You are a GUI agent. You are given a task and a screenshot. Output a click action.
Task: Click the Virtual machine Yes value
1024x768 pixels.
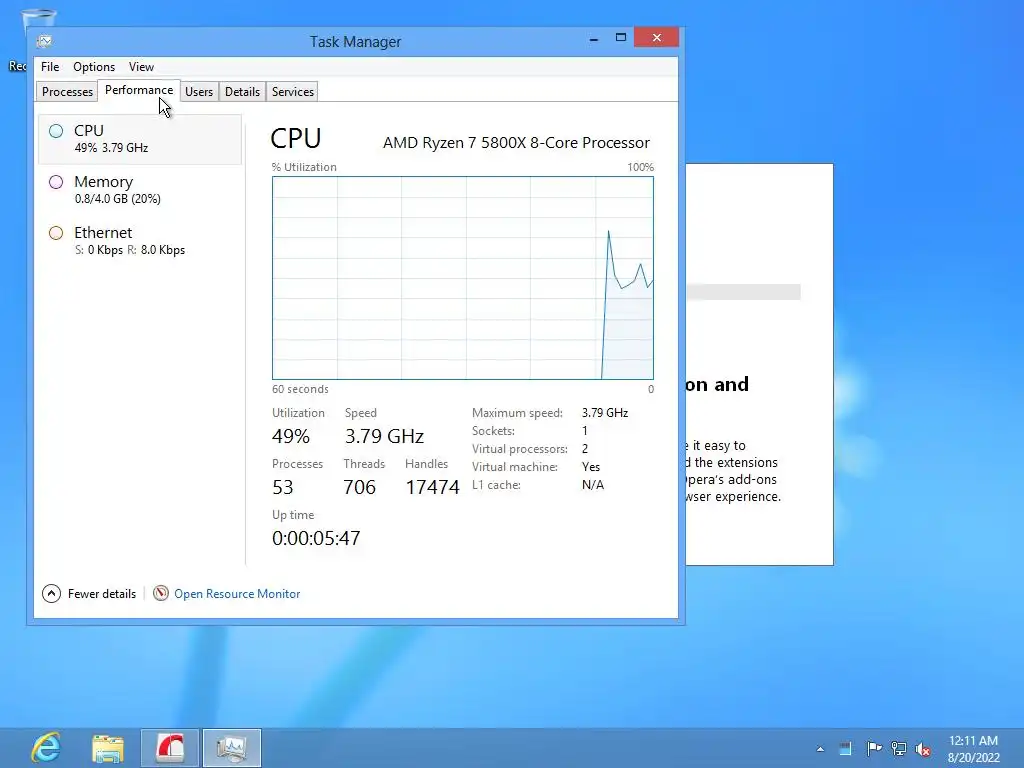591,467
